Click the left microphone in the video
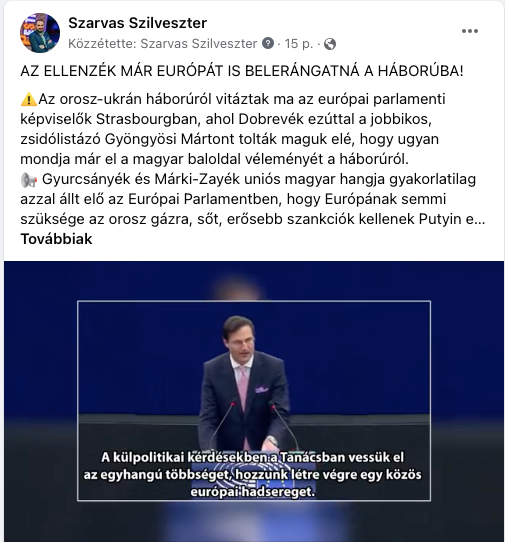The image size is (505, 542). click(222, 424)
